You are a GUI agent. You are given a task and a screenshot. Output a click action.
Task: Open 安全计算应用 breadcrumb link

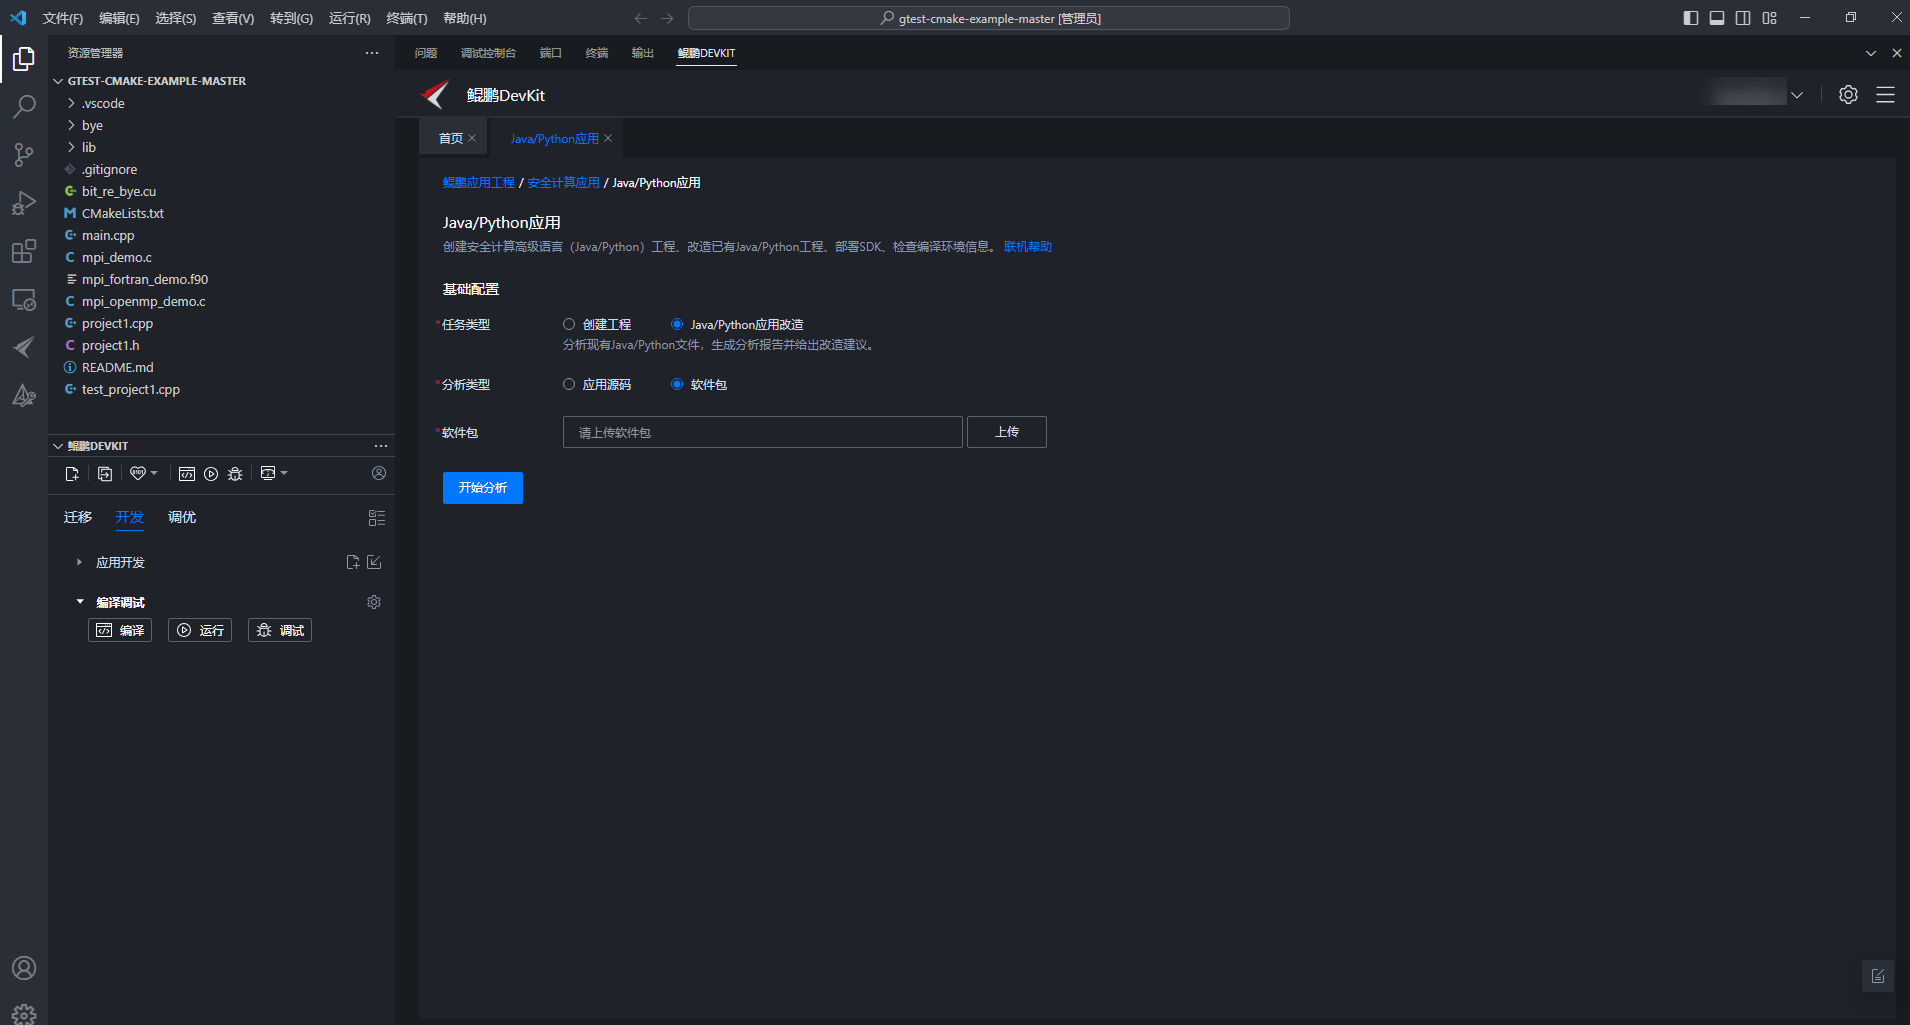pos(563,183)
